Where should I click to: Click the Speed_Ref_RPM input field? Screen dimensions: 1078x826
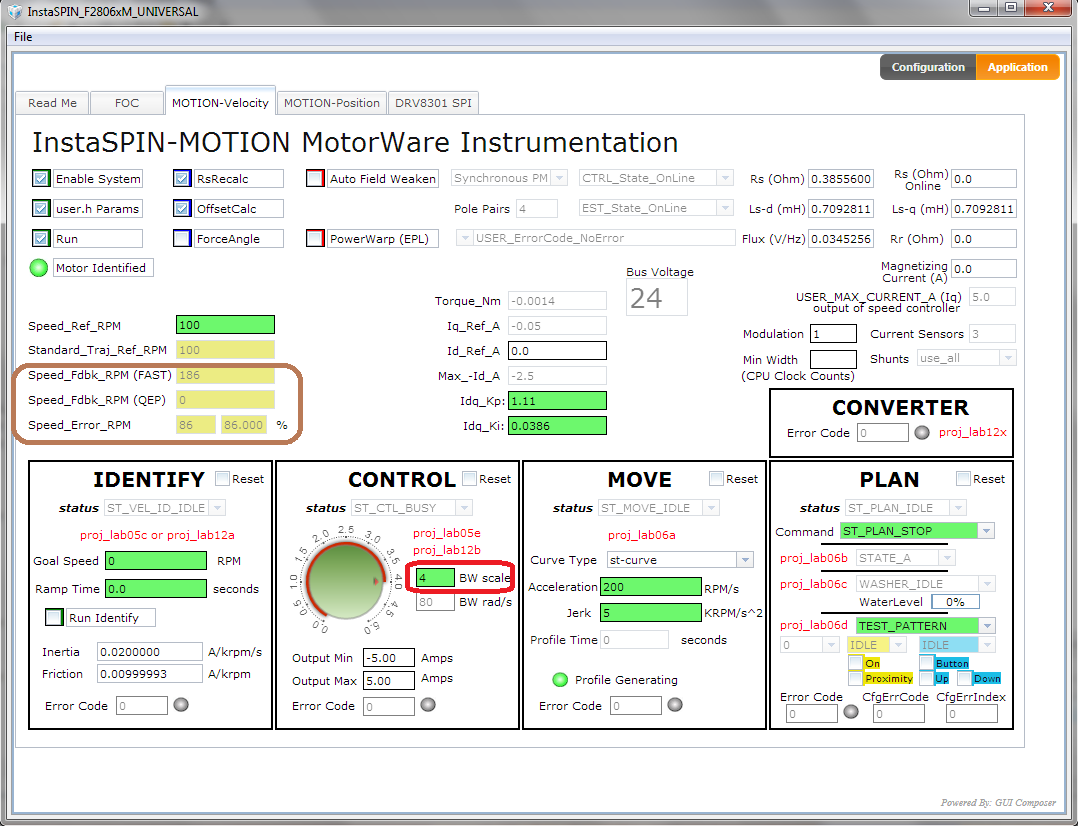tap(226, 325)
